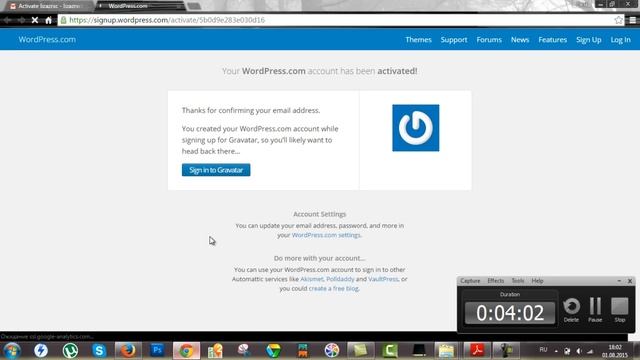
Task: Go to the browser home page icon
Action: [49, 20]
